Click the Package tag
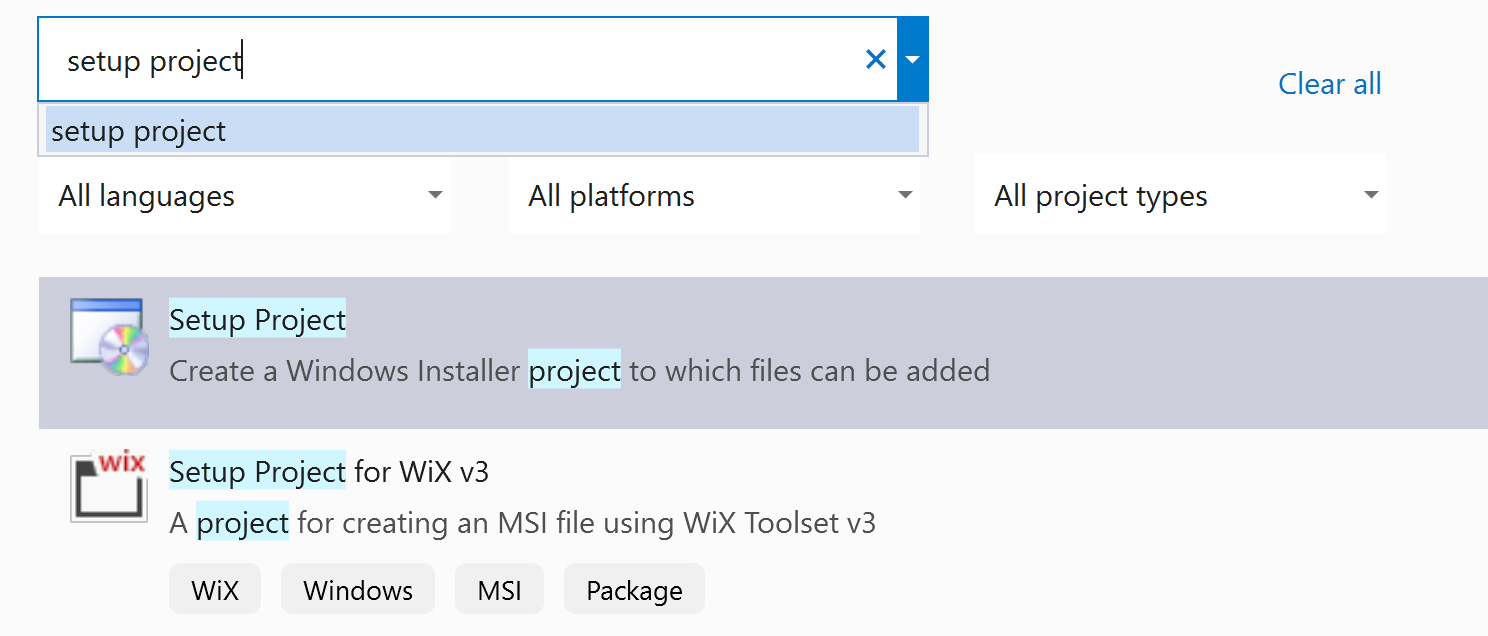 click(x=634, y=589)
